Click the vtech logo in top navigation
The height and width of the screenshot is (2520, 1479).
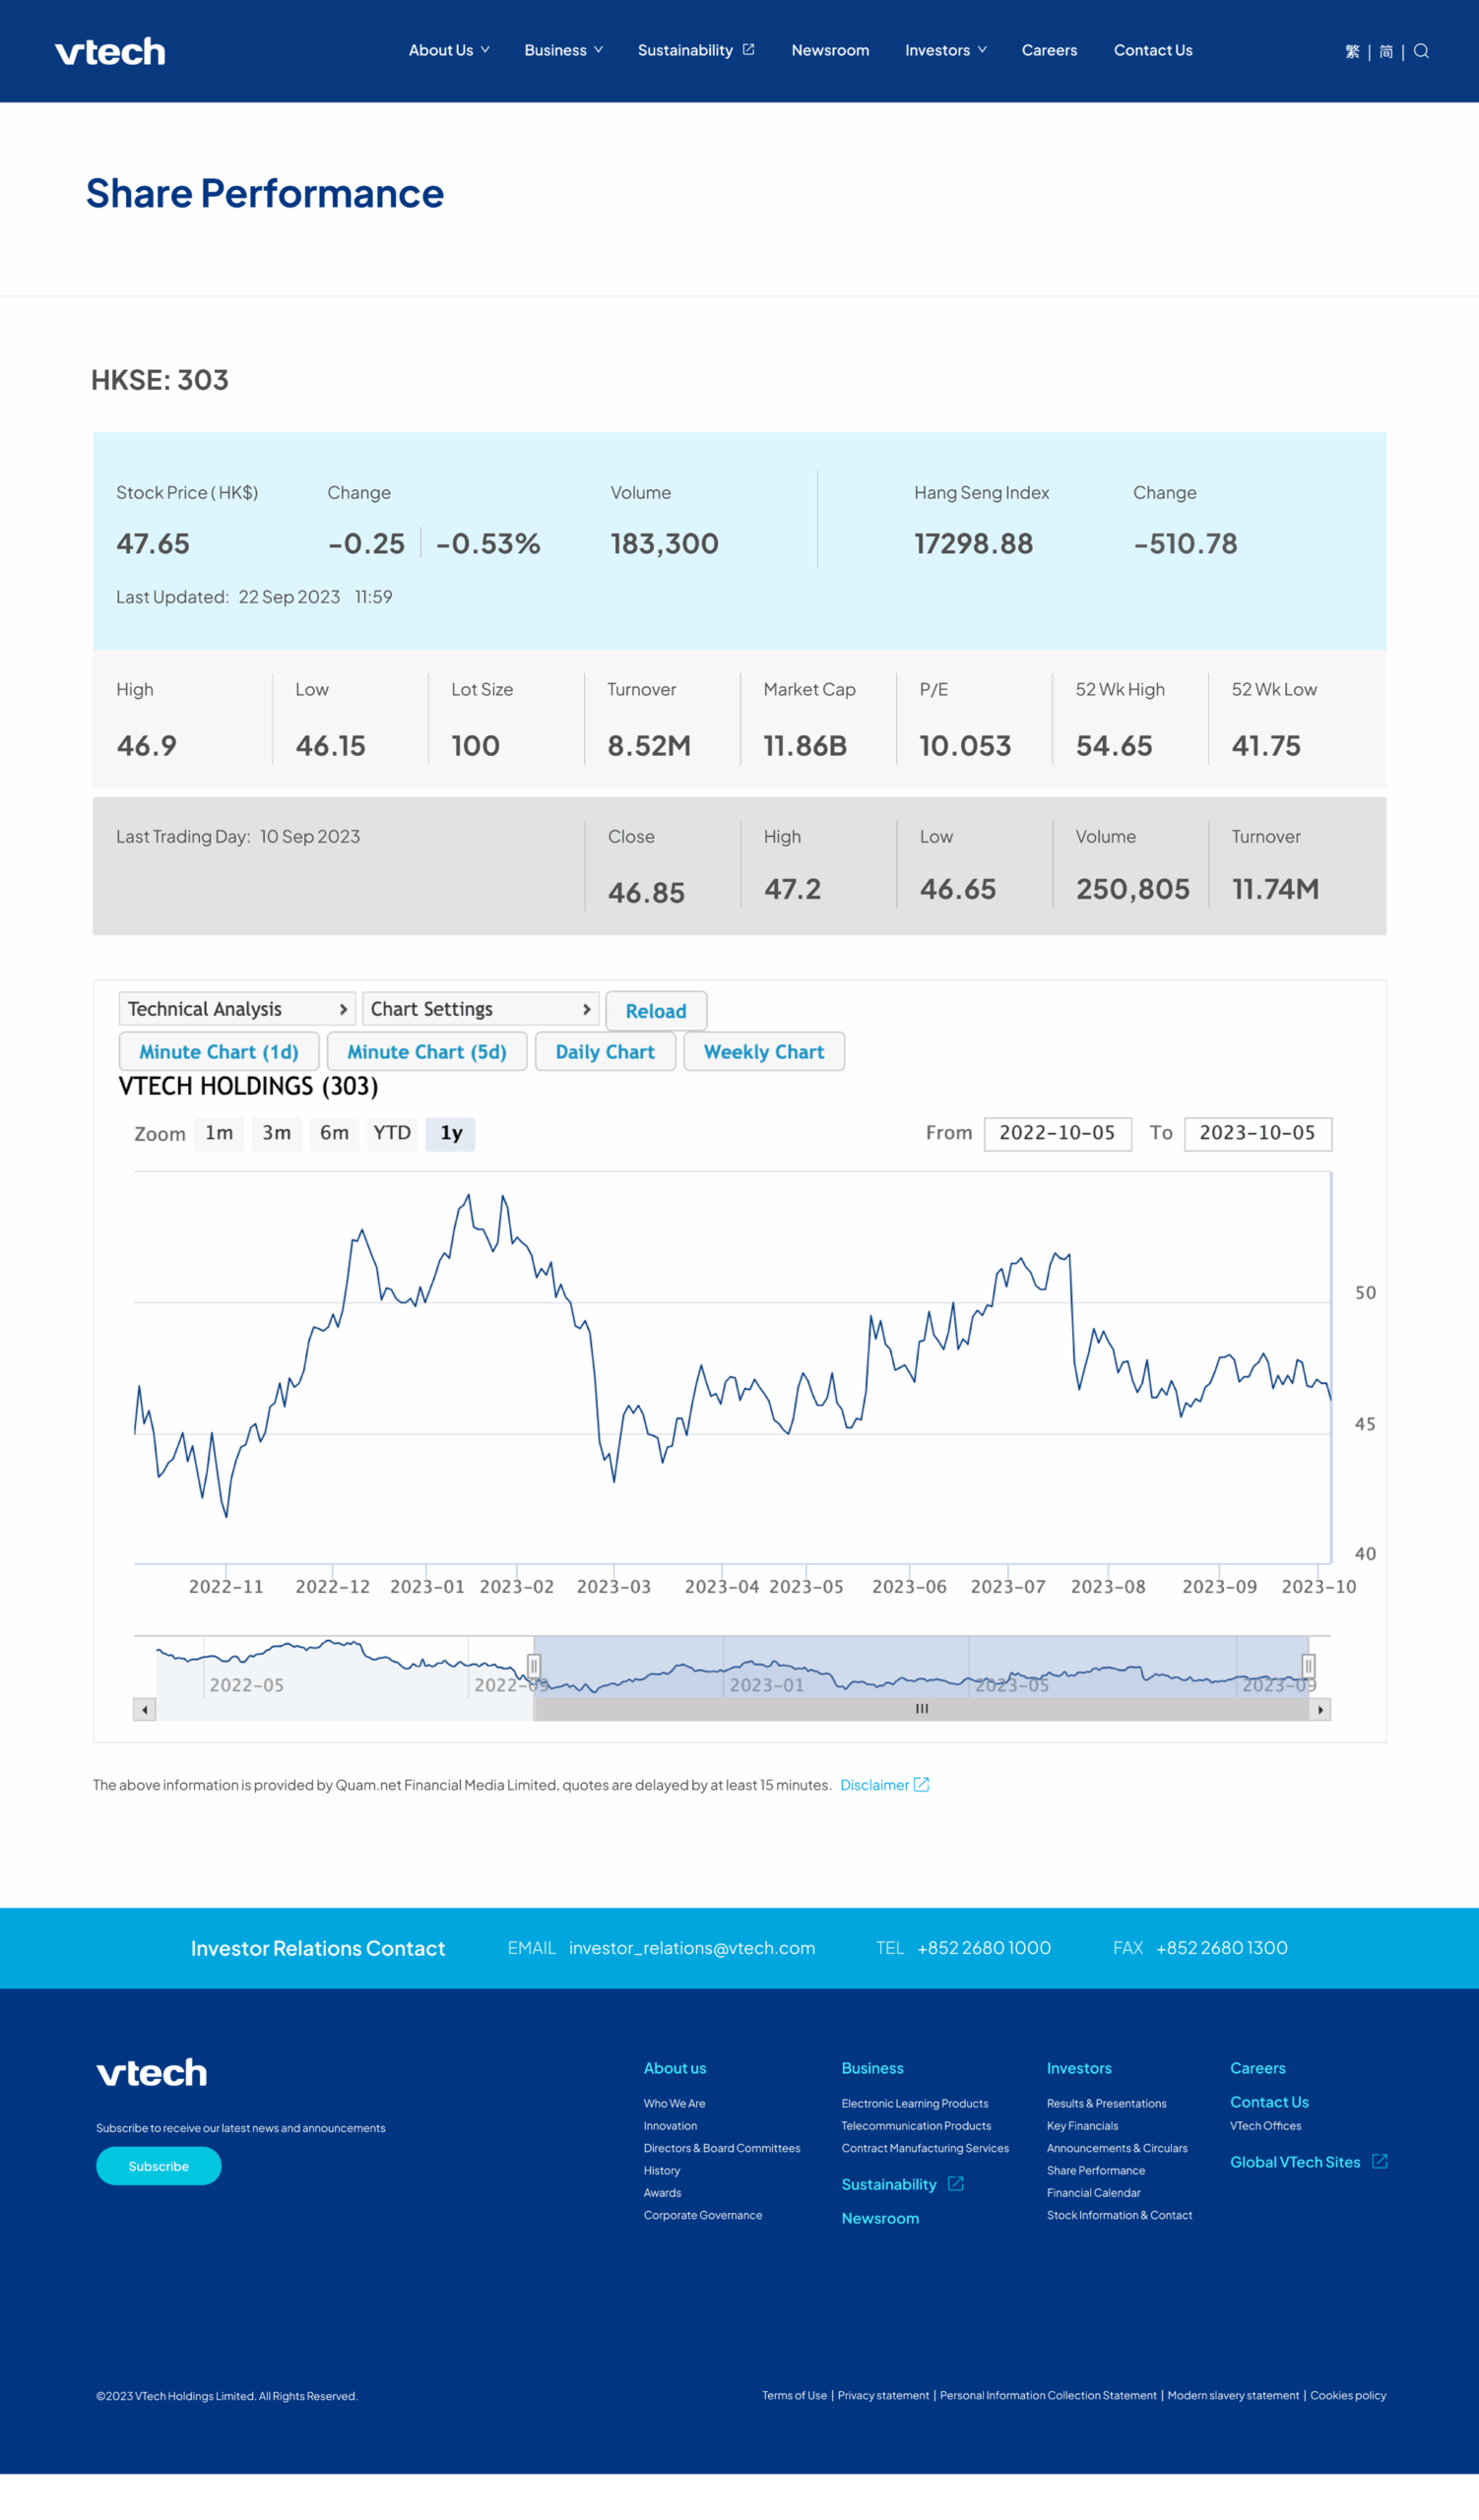110,51
